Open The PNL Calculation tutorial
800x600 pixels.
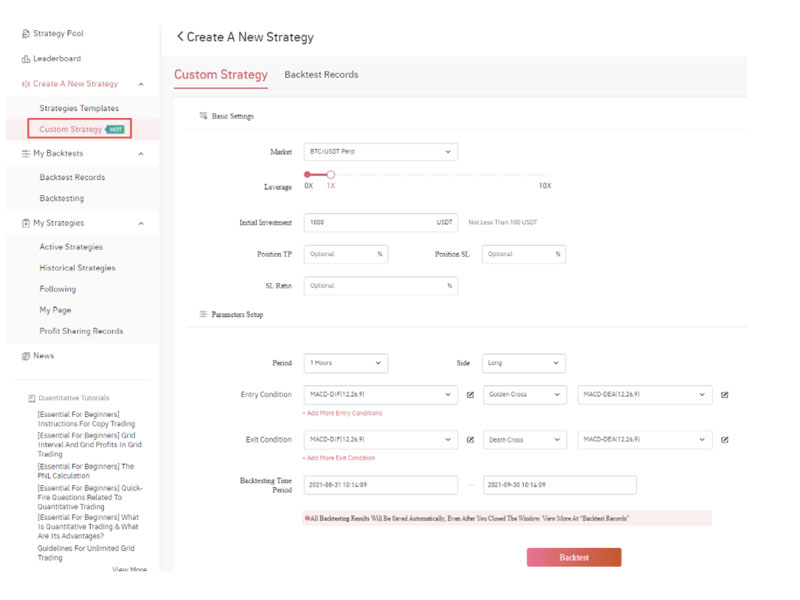(86, 471)
